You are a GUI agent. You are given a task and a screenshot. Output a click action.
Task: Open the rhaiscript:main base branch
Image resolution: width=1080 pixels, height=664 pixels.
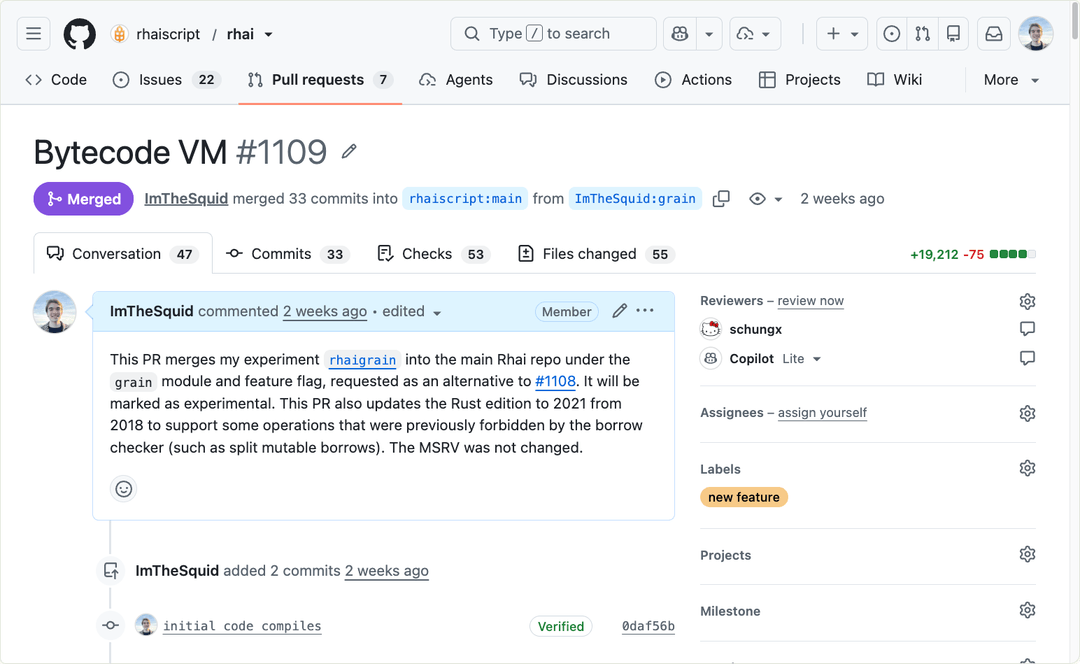tap(465, 198)
